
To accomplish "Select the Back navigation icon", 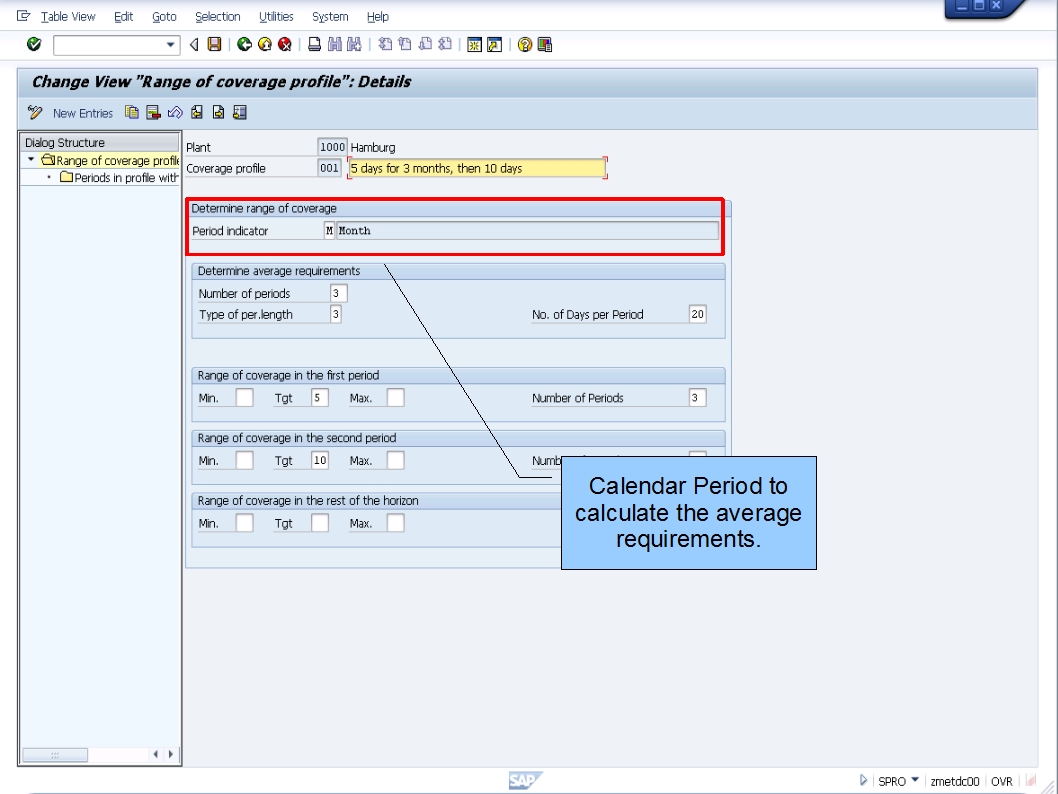I will coord(243,44).
